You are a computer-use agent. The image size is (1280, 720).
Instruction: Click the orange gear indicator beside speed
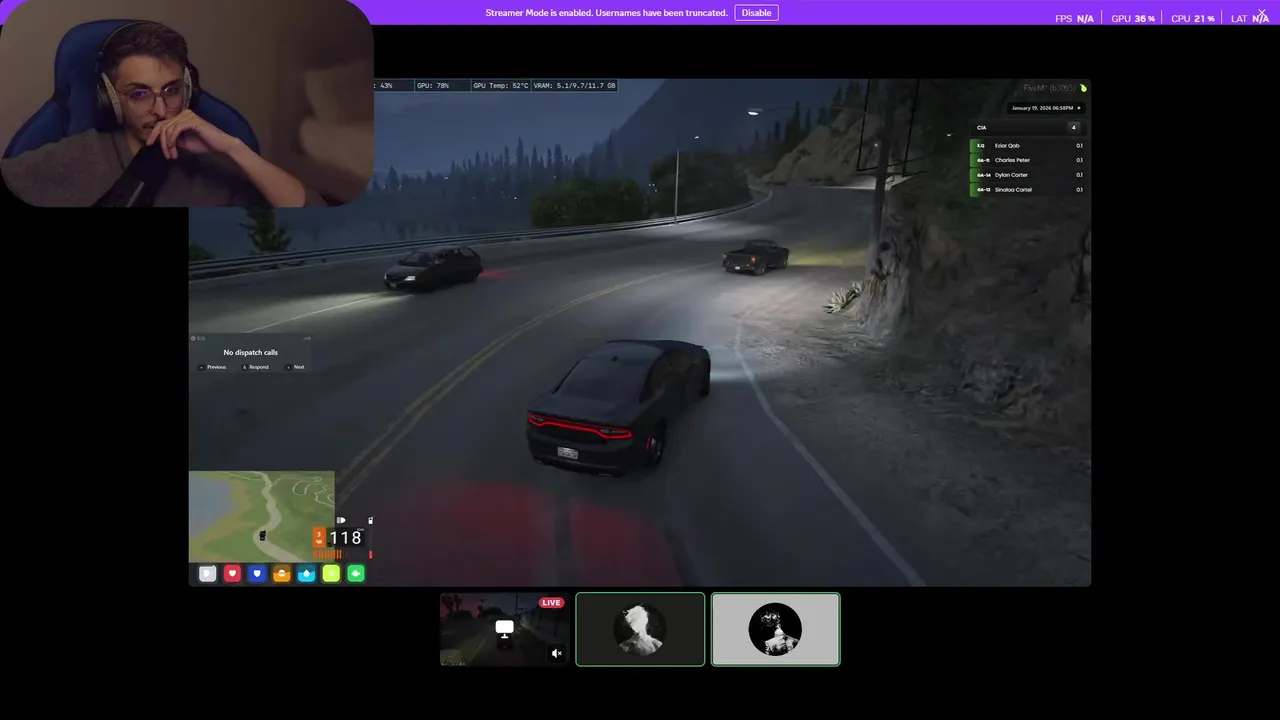(x=319, y=538)
